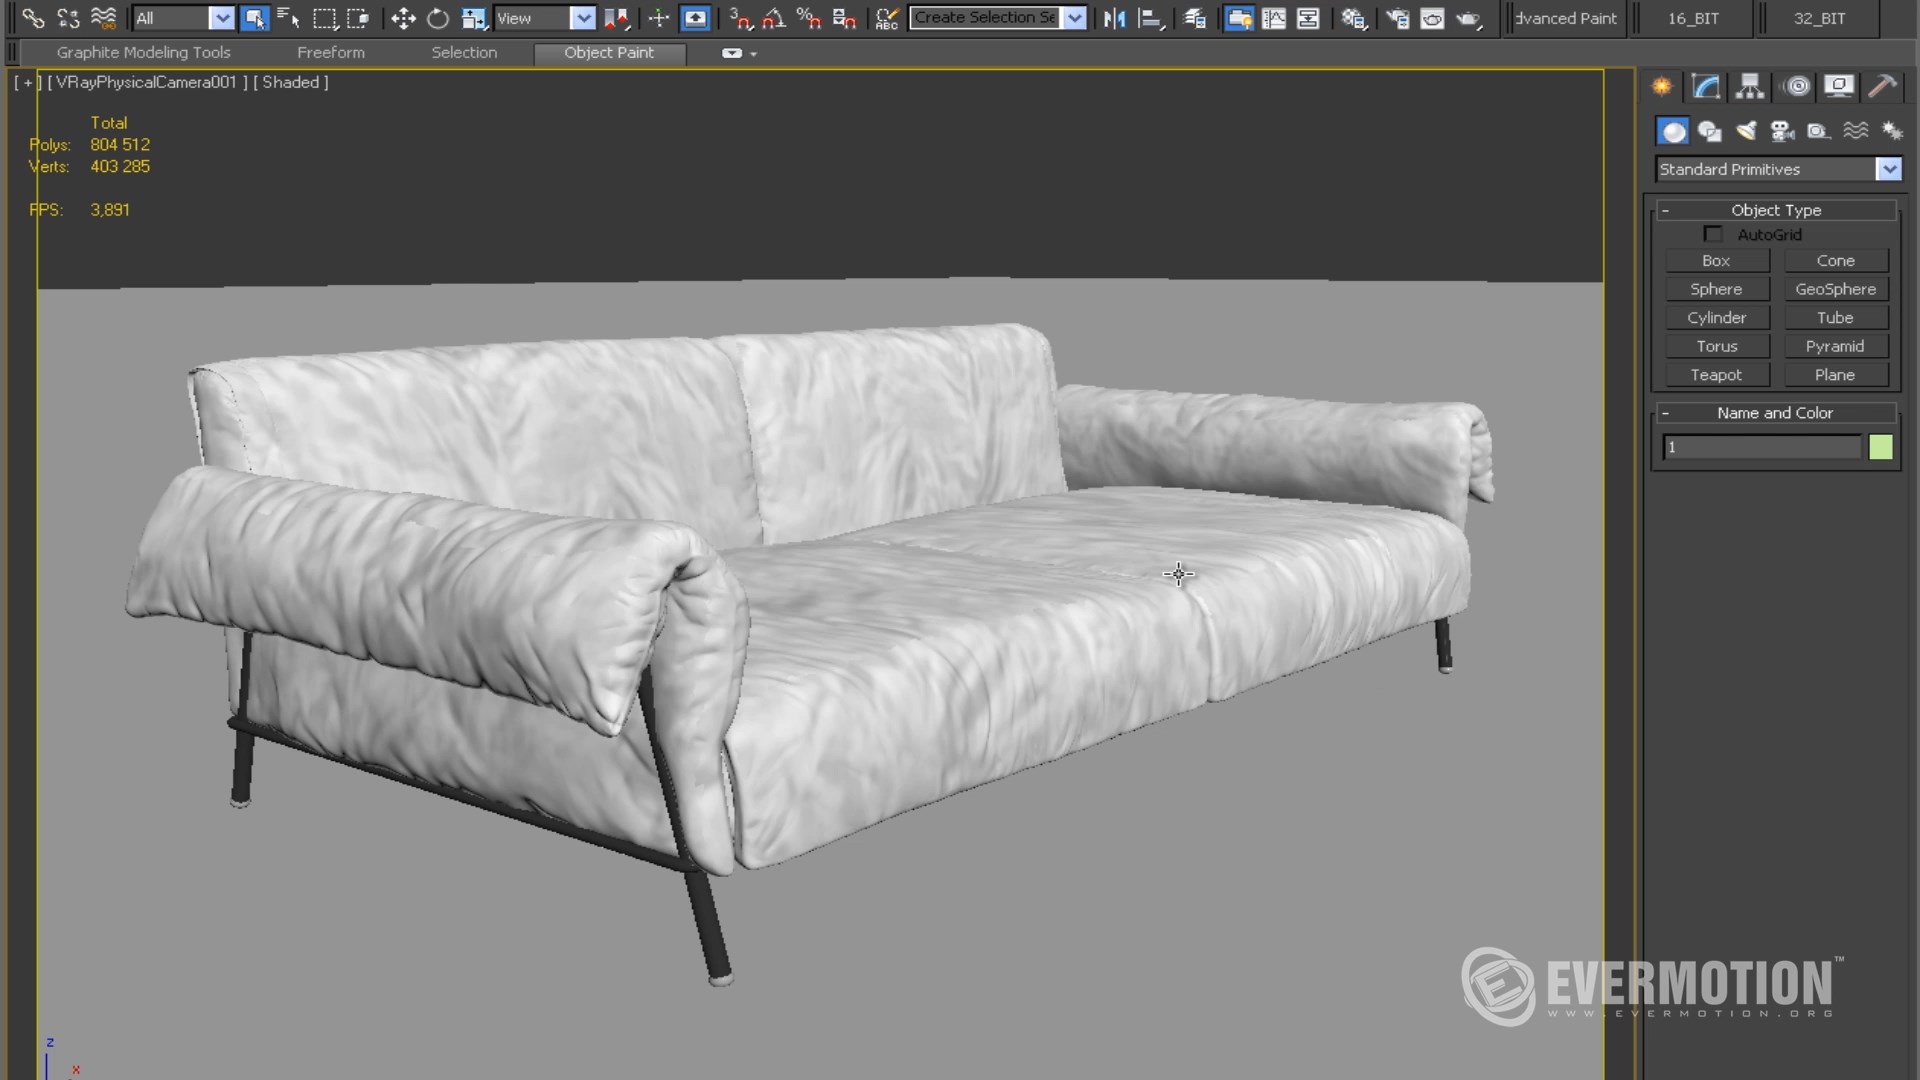The image size is (1920, 1080).
Task: Open the selection filter All dropdown
Action: point(221,18)
